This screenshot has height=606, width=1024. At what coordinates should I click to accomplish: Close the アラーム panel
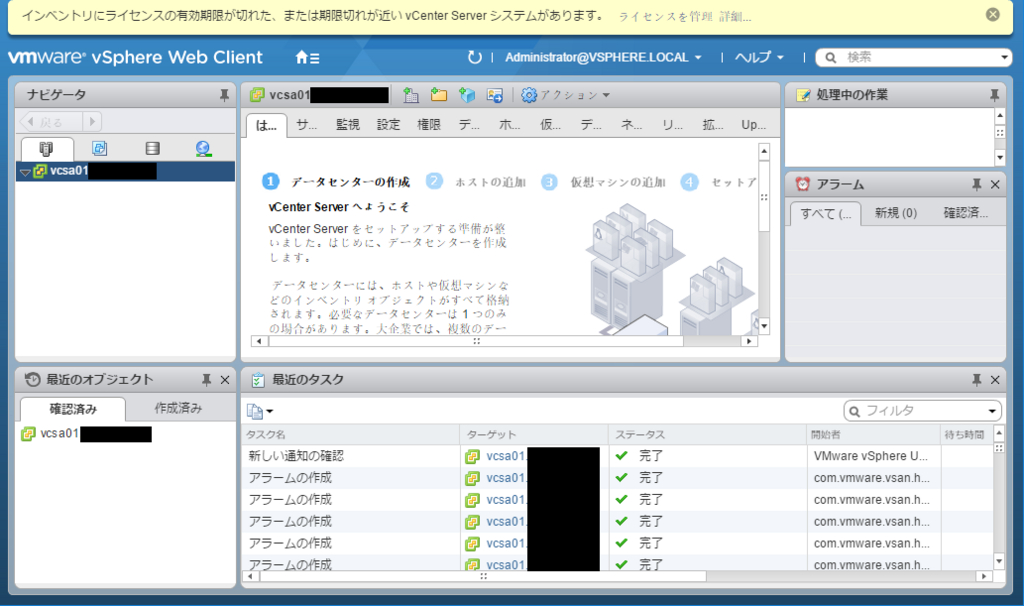995,185
